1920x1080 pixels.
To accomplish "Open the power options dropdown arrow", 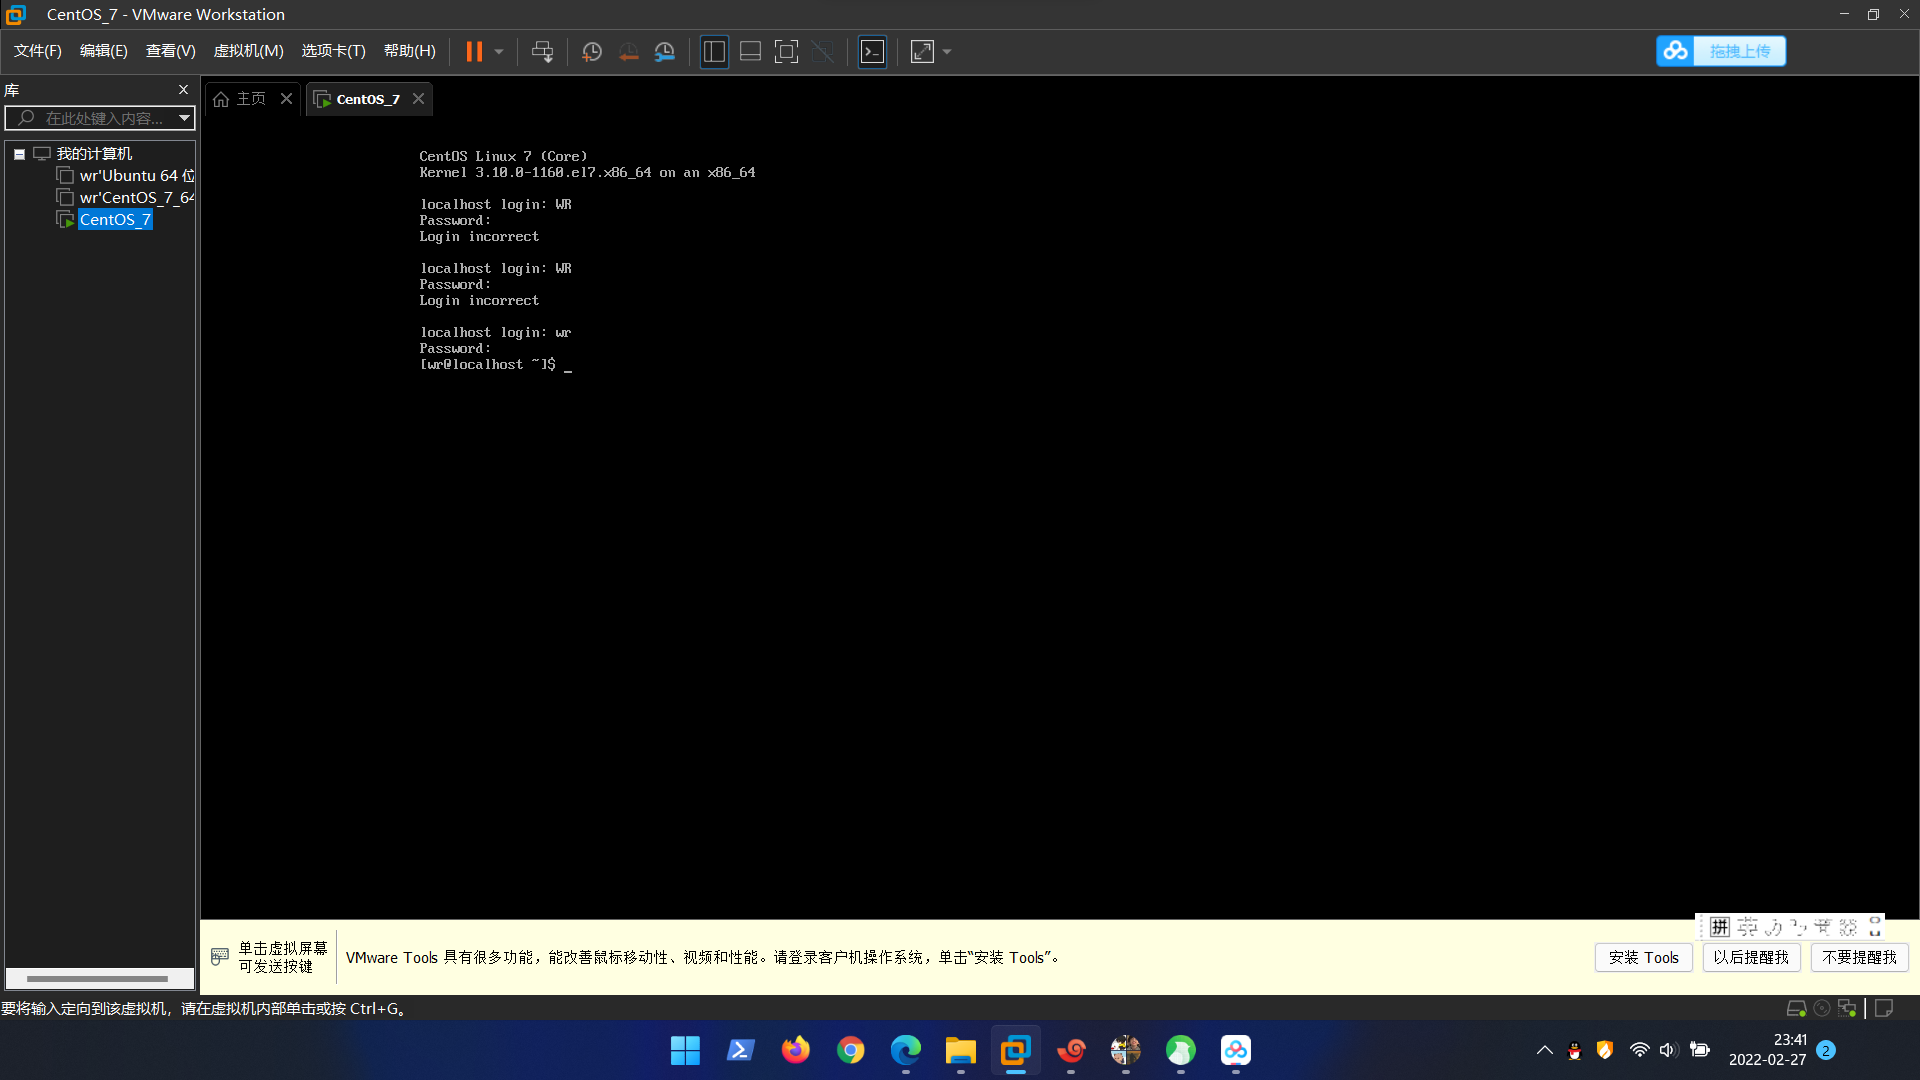I will 499,52.
